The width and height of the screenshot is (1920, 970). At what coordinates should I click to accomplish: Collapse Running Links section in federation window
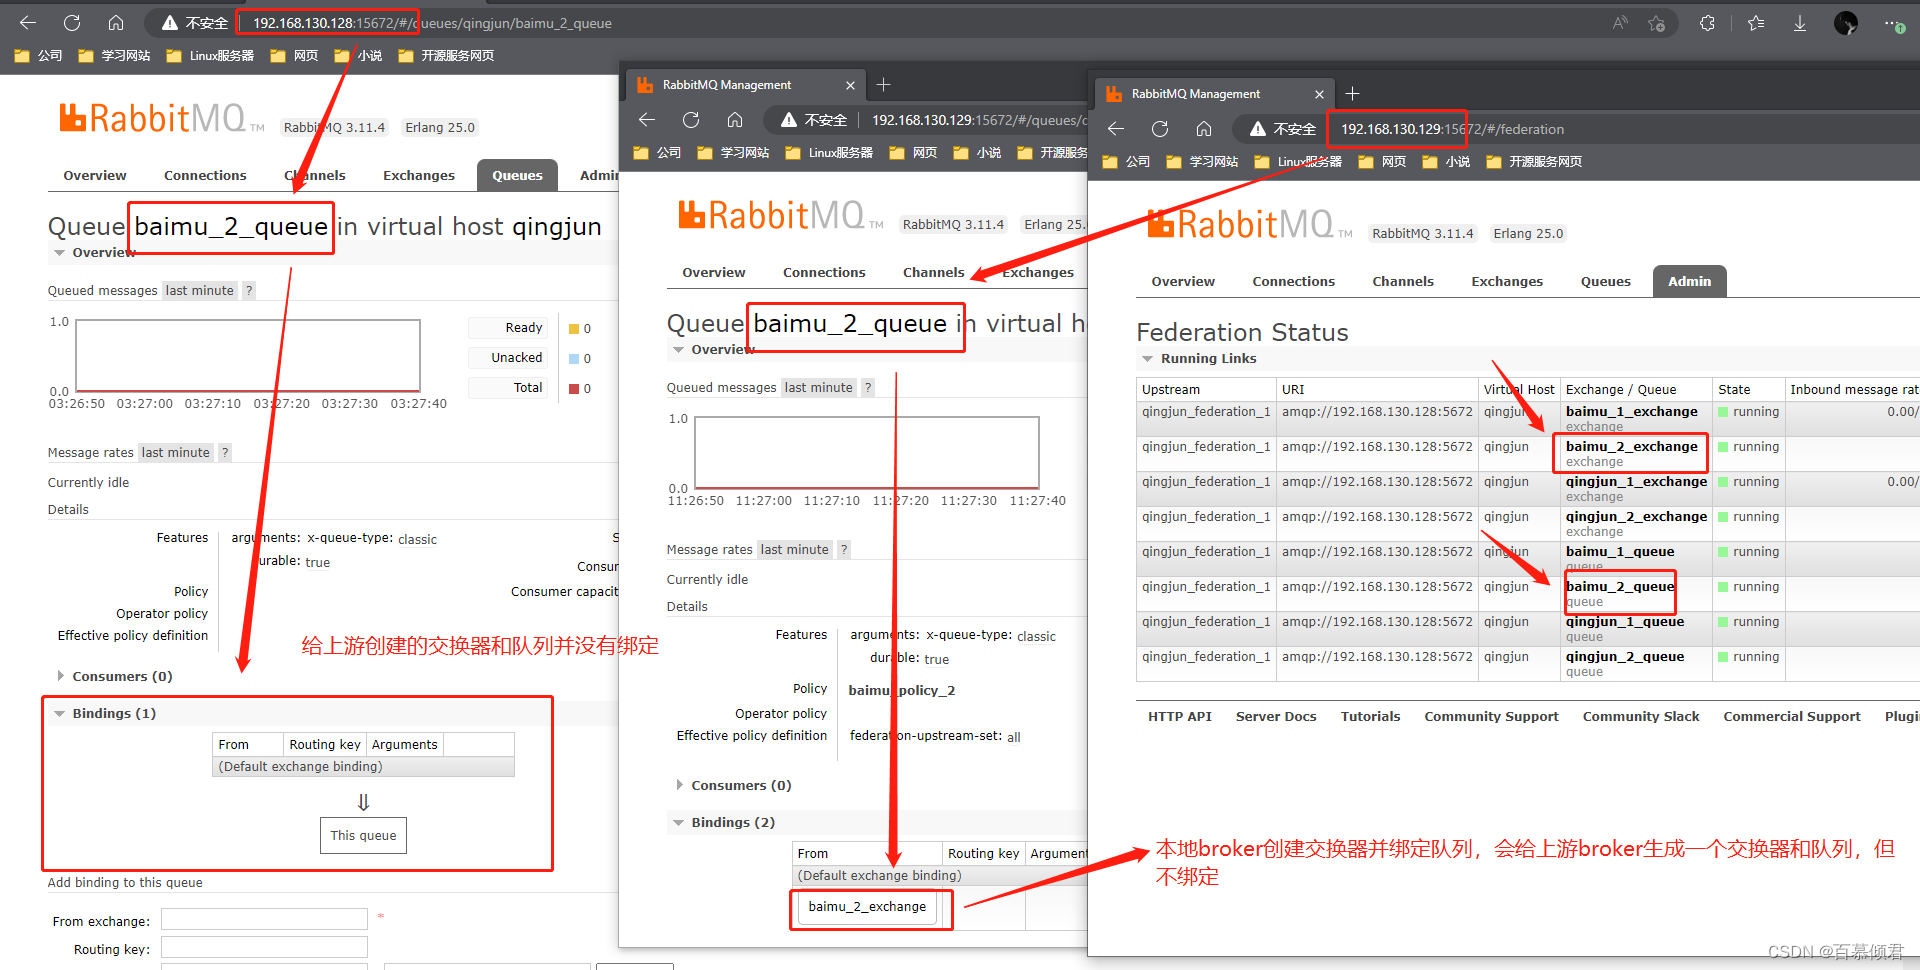click(x=1199, y=359)
